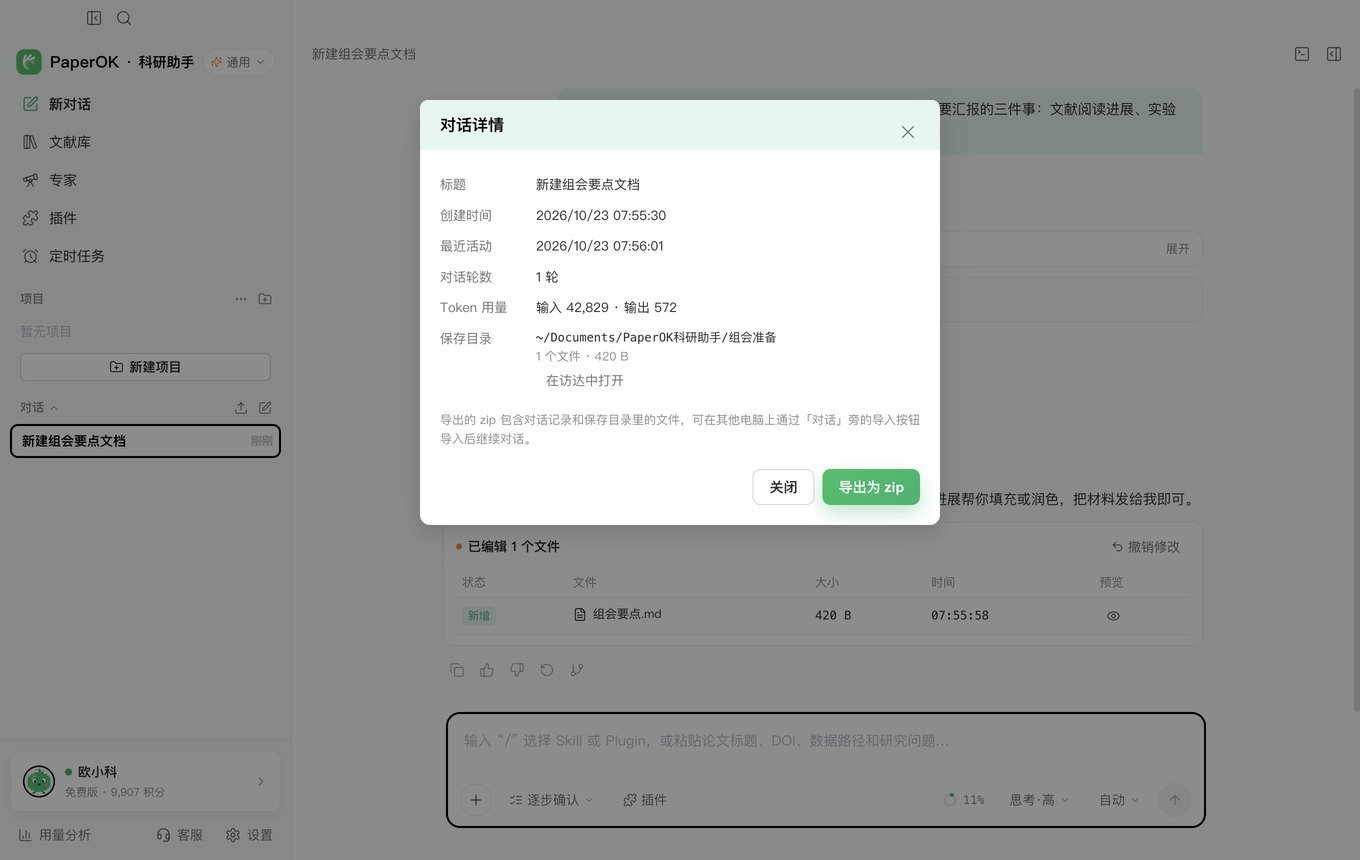Copy the response with the copy icon
Viewport: 1360px width, 860px height.
pyautogui.click(x=457, y=670)
